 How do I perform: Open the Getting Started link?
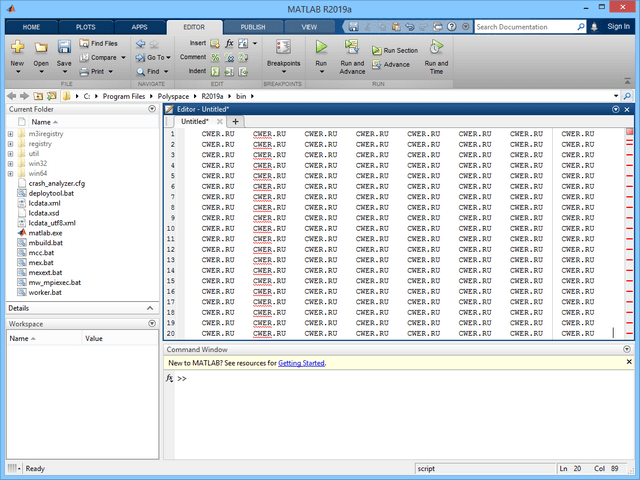point(301,363)
